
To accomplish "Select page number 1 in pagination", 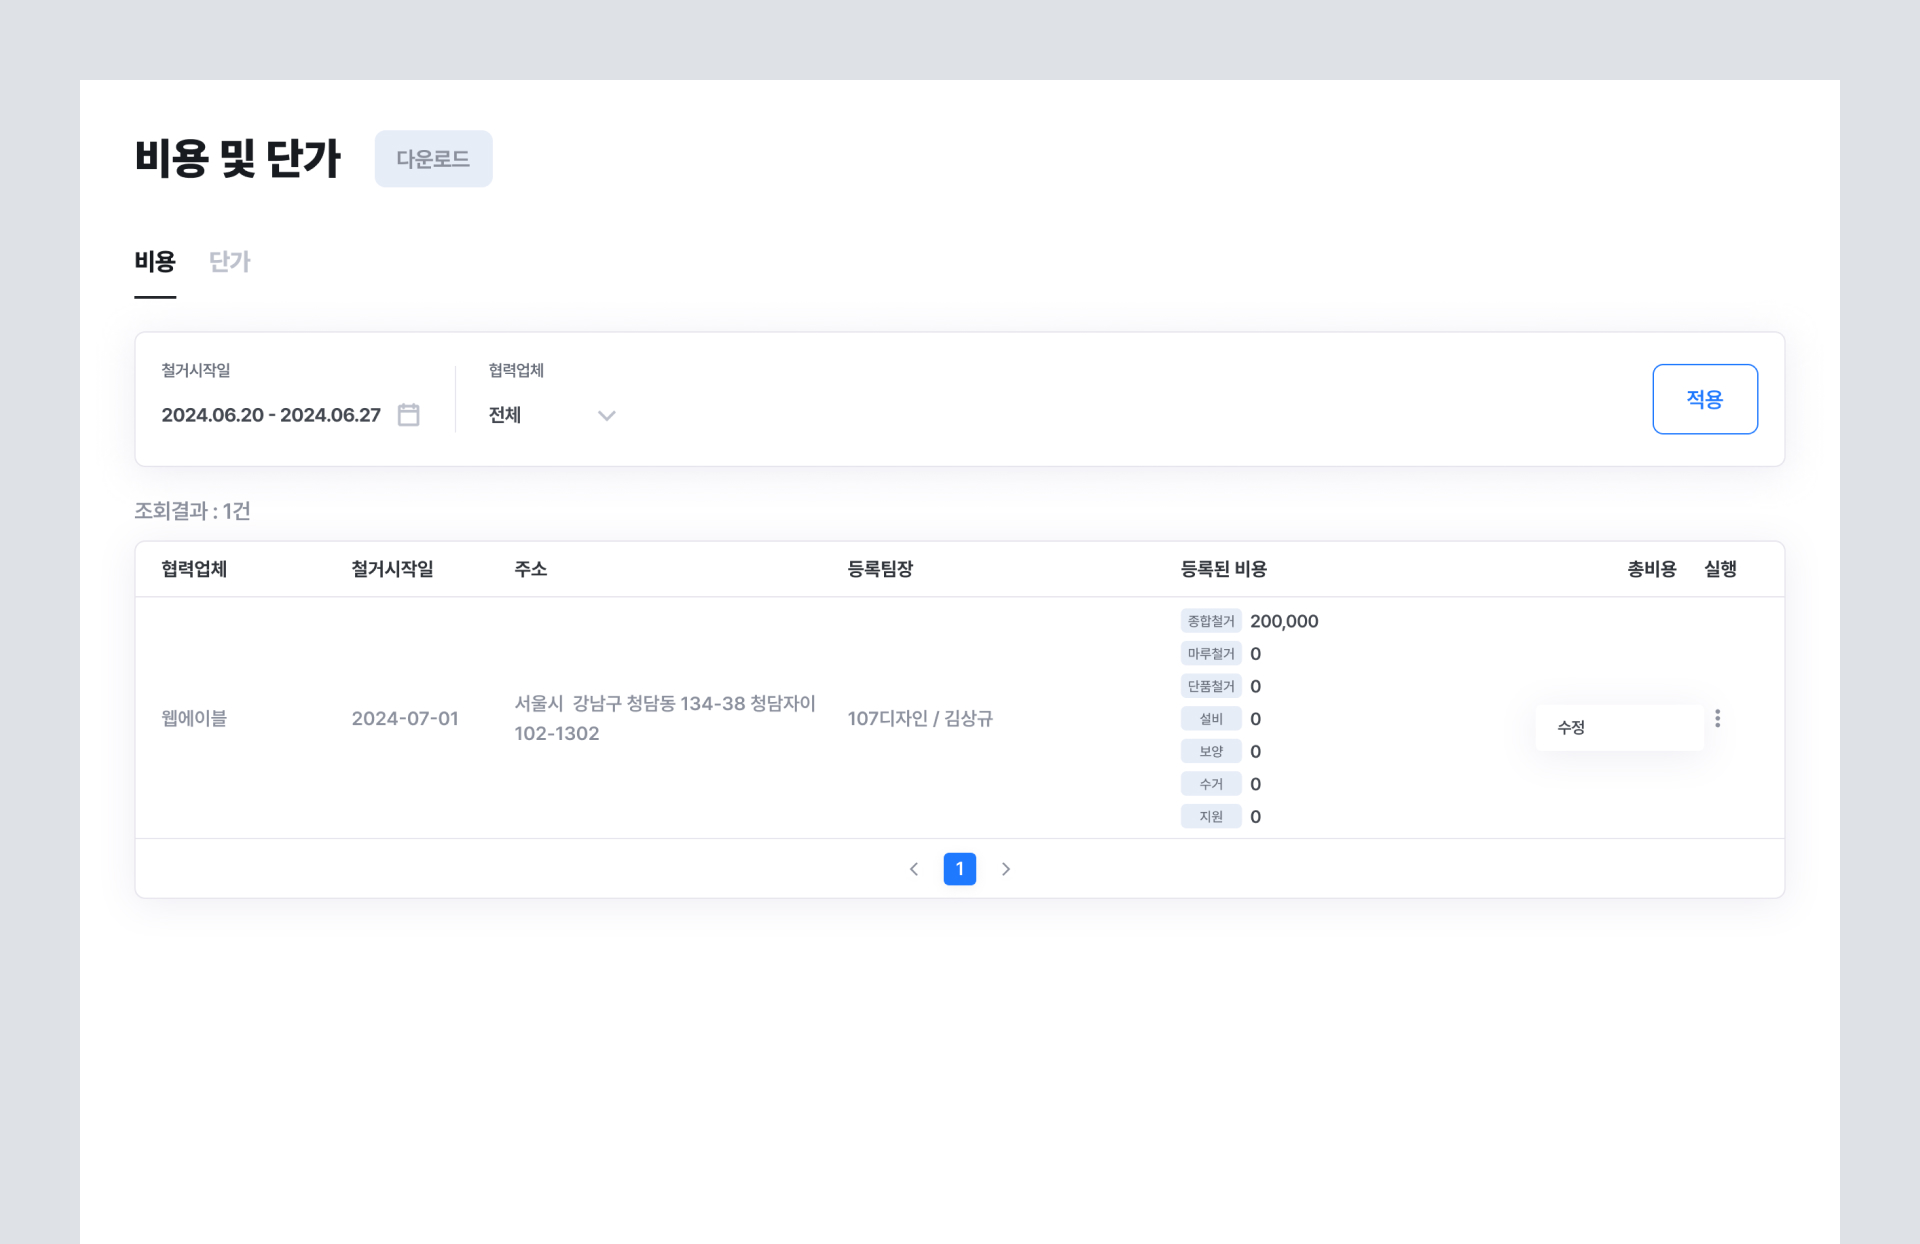I will pyautogui.click(x=959, y=869).
